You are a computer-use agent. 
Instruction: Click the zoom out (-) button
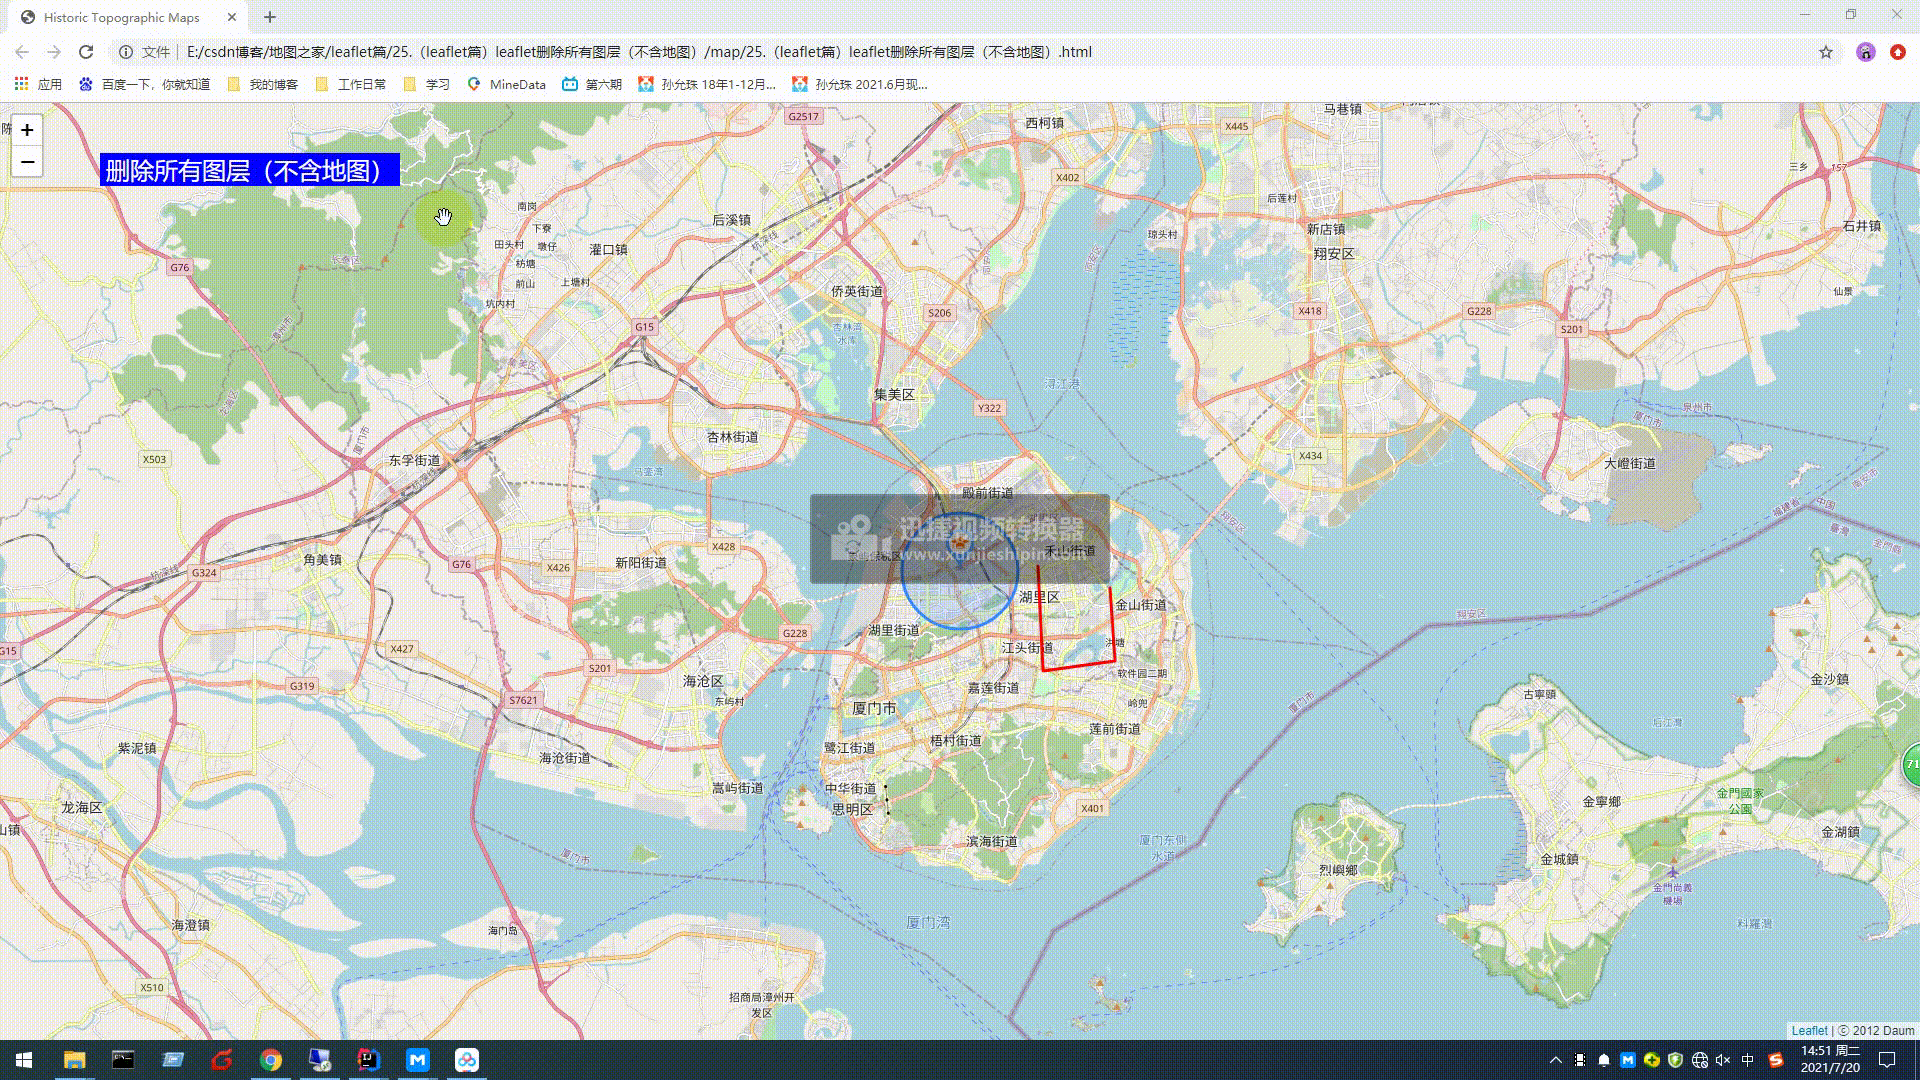tap(26, 161)
